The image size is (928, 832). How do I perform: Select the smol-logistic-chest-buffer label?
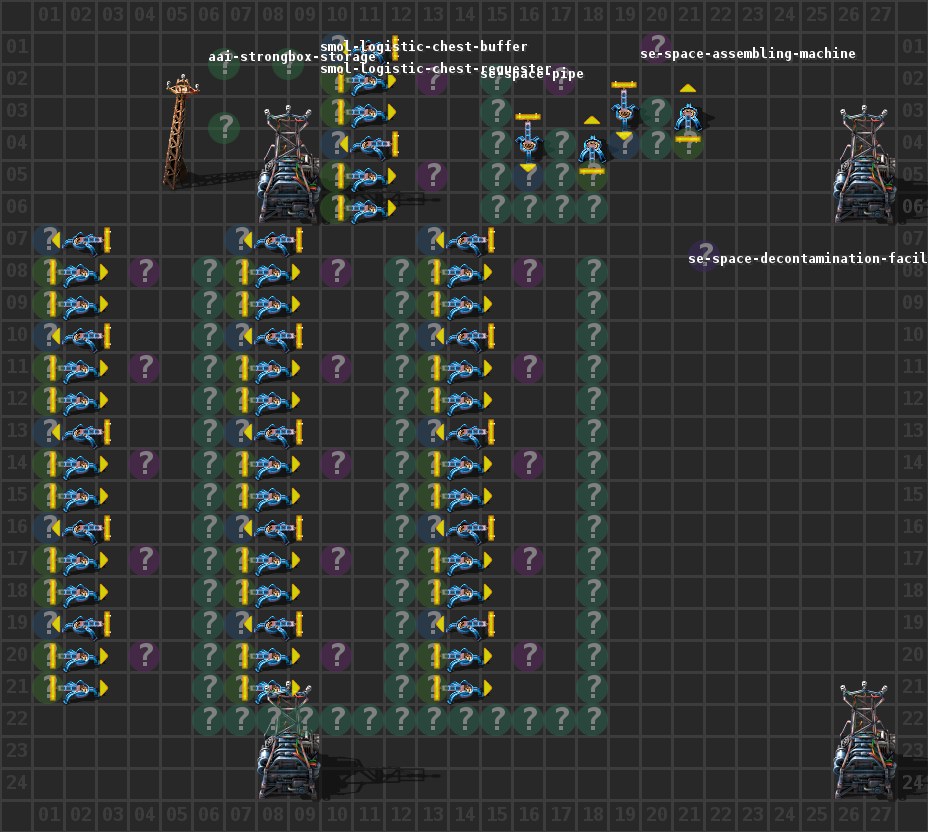424,46
